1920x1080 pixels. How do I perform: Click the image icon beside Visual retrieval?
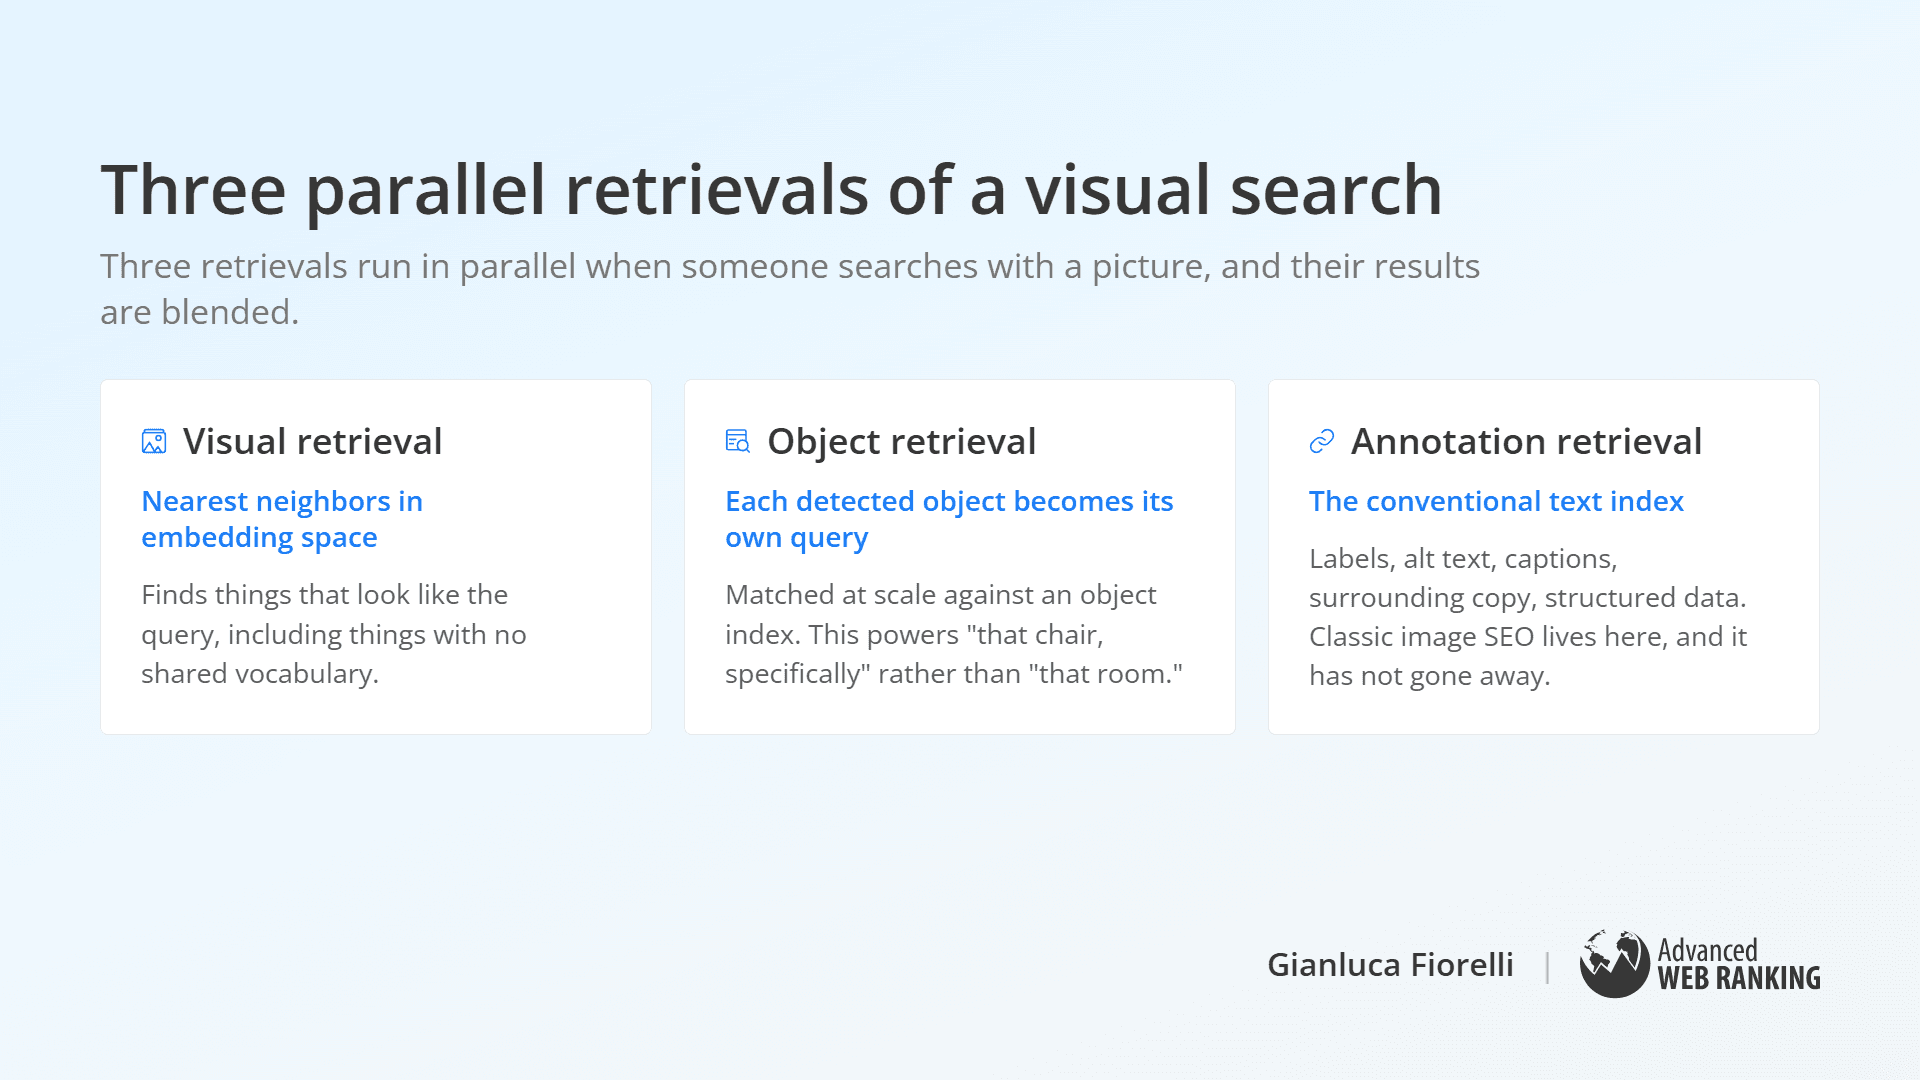pyautogui.click(x=154, y=441)
